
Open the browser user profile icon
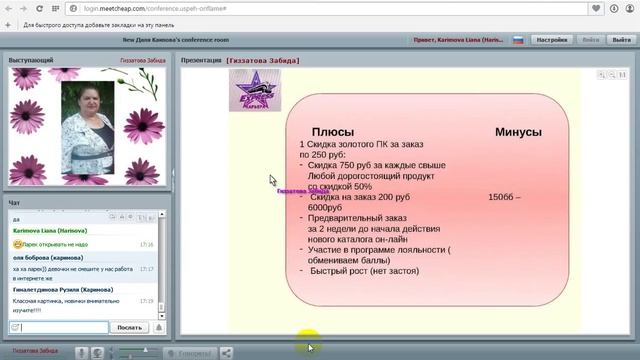click(x=630, y=9)
